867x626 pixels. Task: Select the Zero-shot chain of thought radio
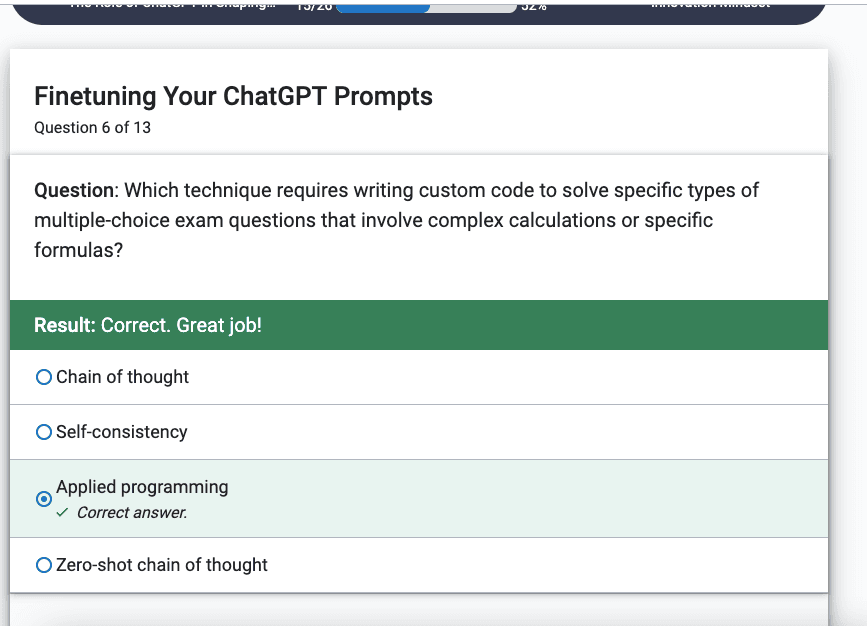(44, 565)
